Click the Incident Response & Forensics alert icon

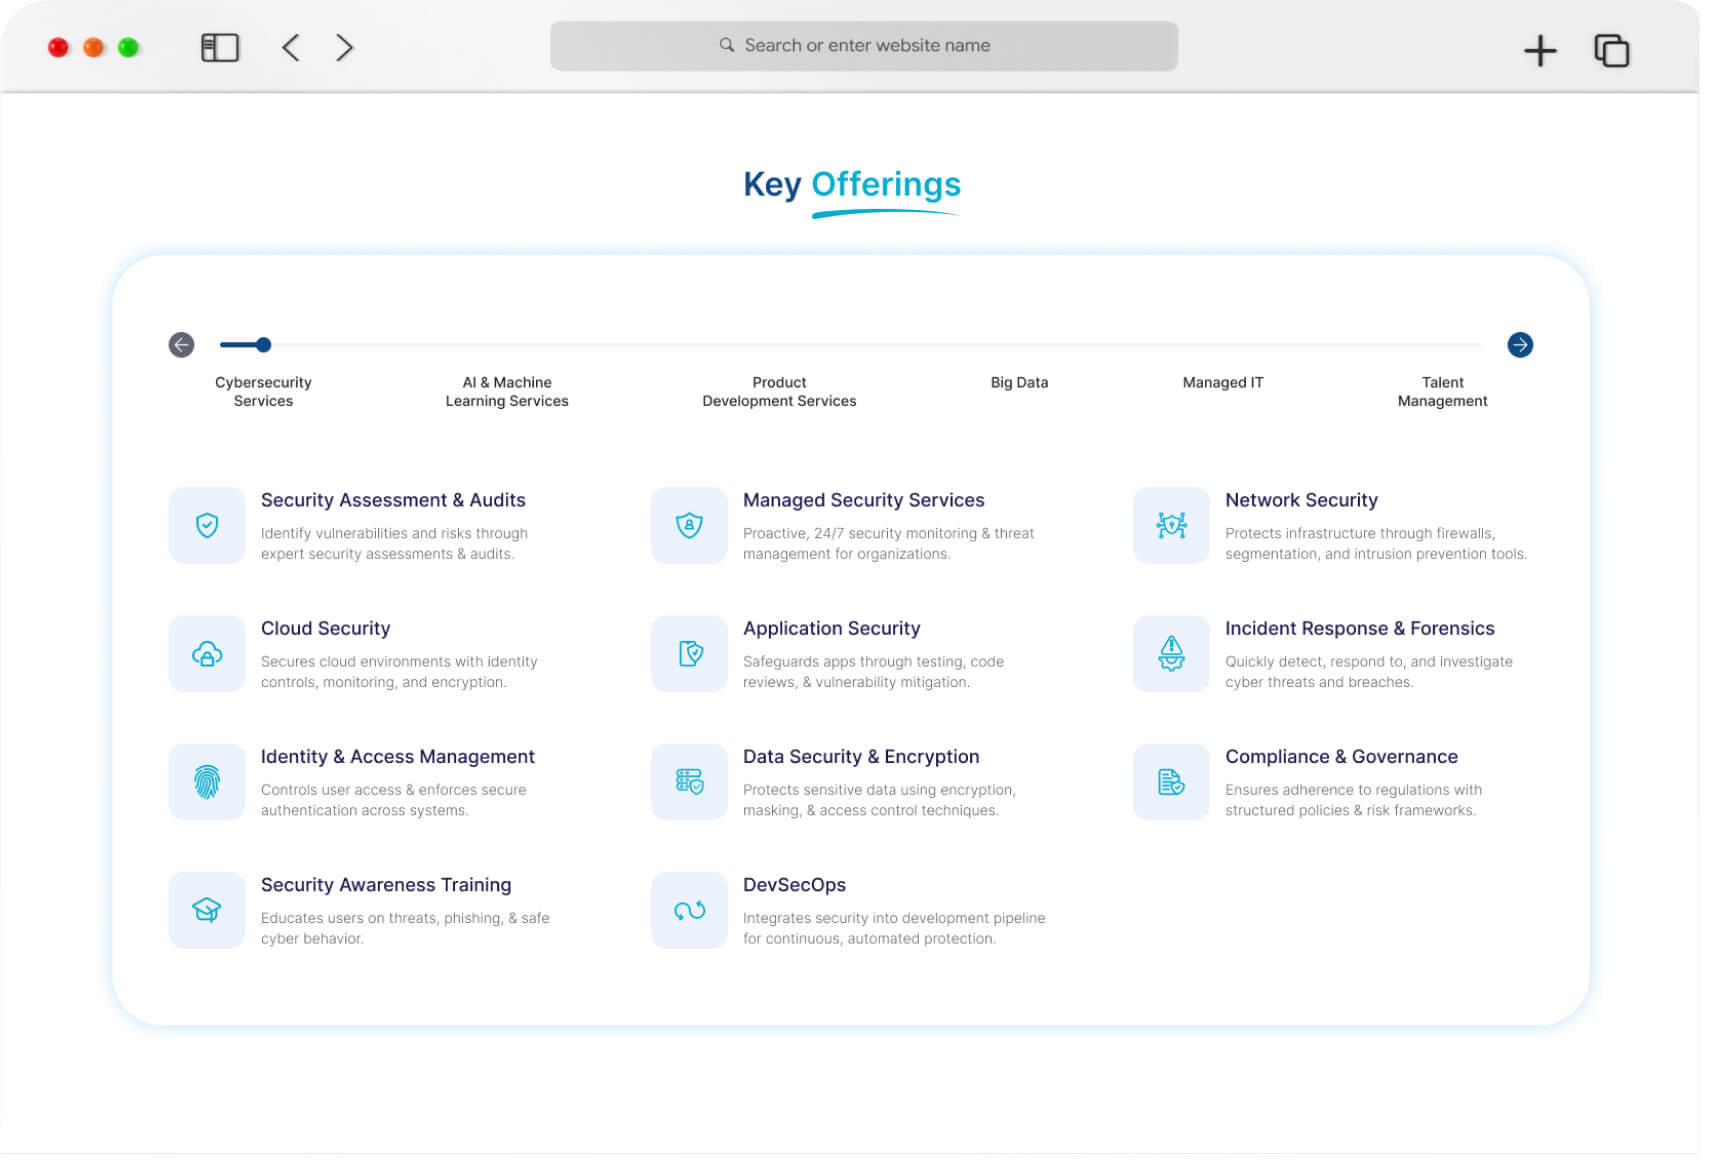[1170, 653]
